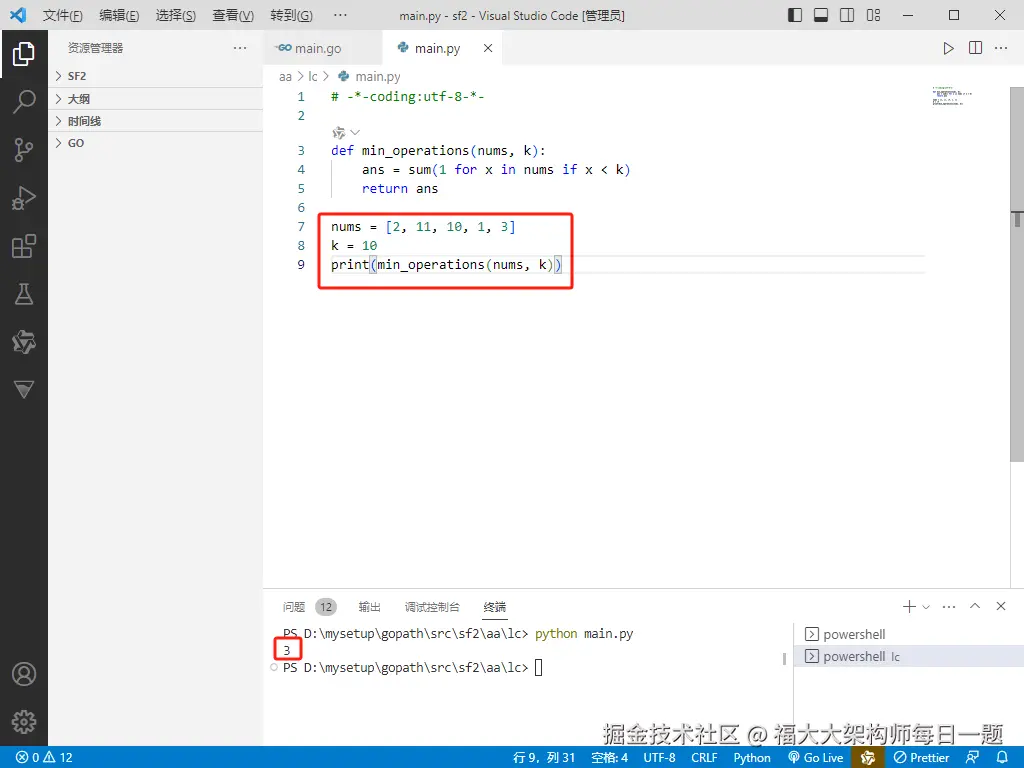1024x768 pixels.
Task: Expand the SF2 folder section
Action: (x=156, y=76)
